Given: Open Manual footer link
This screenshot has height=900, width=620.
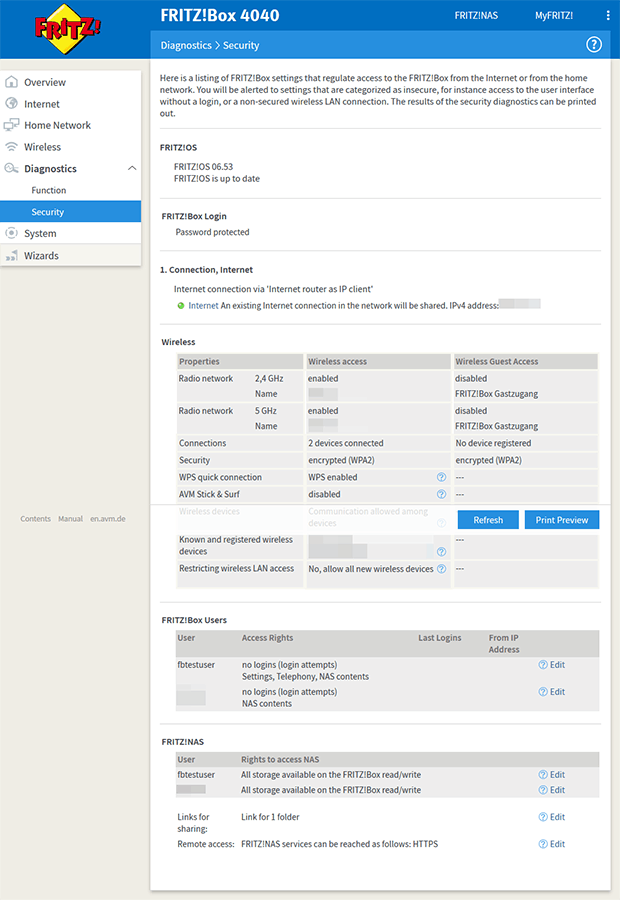Looking at the screenshot, I should point(71,519).
